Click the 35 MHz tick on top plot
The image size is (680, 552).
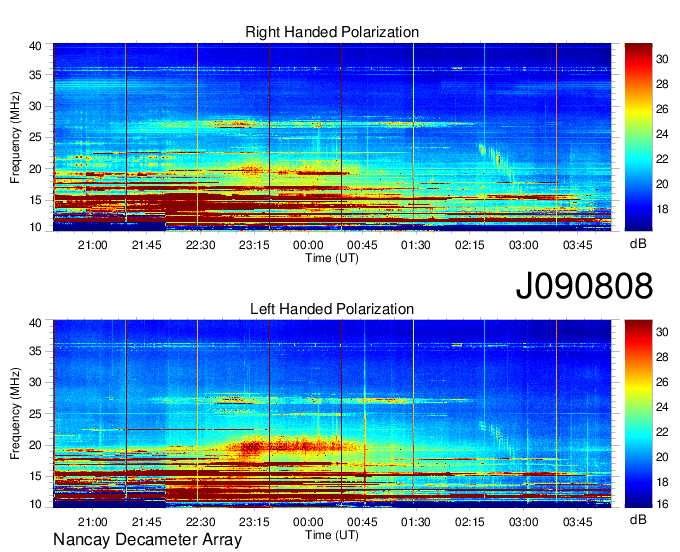coord(35,75)
